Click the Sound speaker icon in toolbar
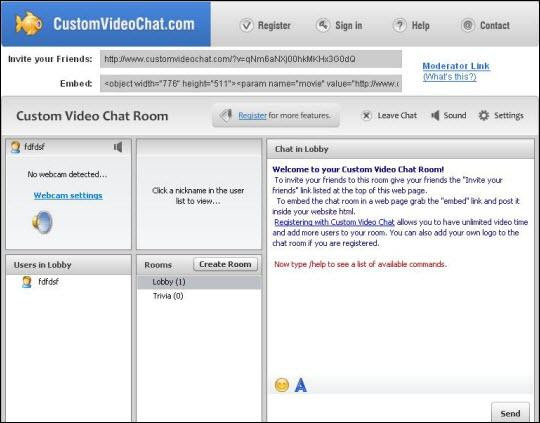 pyautogui.click(x=435, y=115)
